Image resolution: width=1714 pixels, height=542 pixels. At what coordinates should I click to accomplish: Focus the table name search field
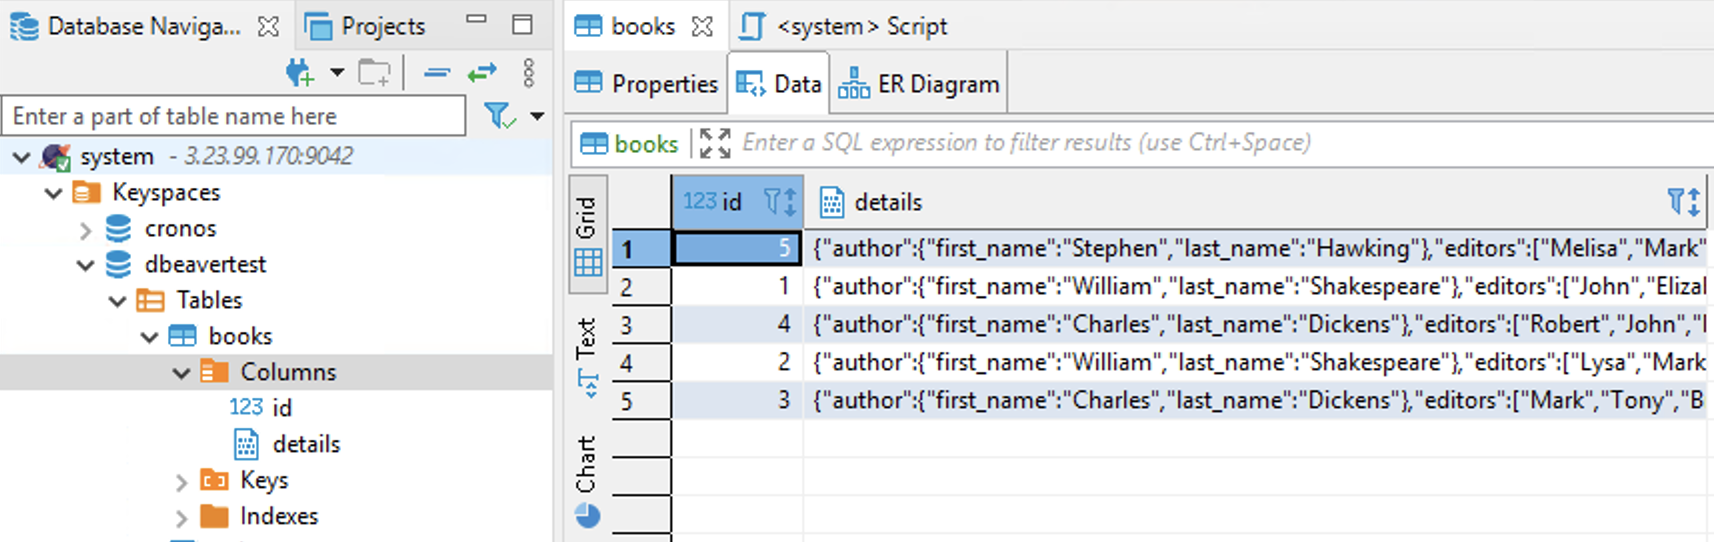(235, 116)
